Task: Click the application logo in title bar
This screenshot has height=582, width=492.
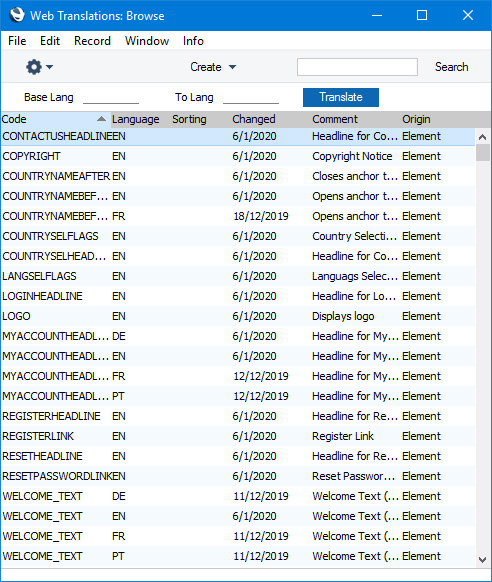Action: point(17,15)
